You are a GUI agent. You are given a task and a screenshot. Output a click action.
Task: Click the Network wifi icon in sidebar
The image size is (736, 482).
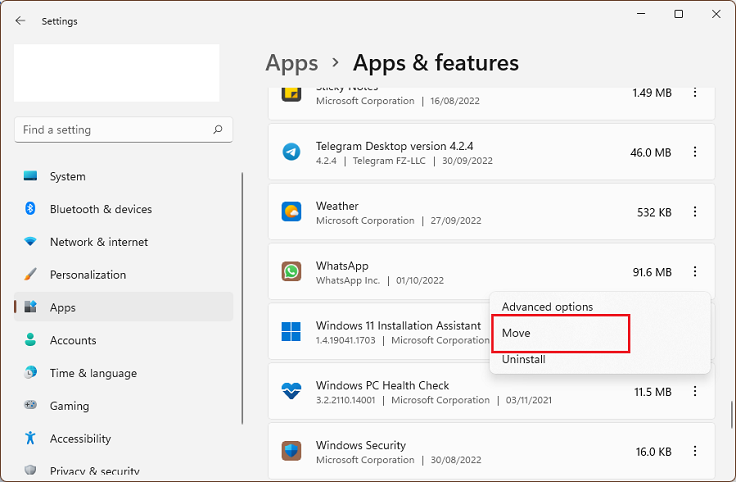click(31, 242)
